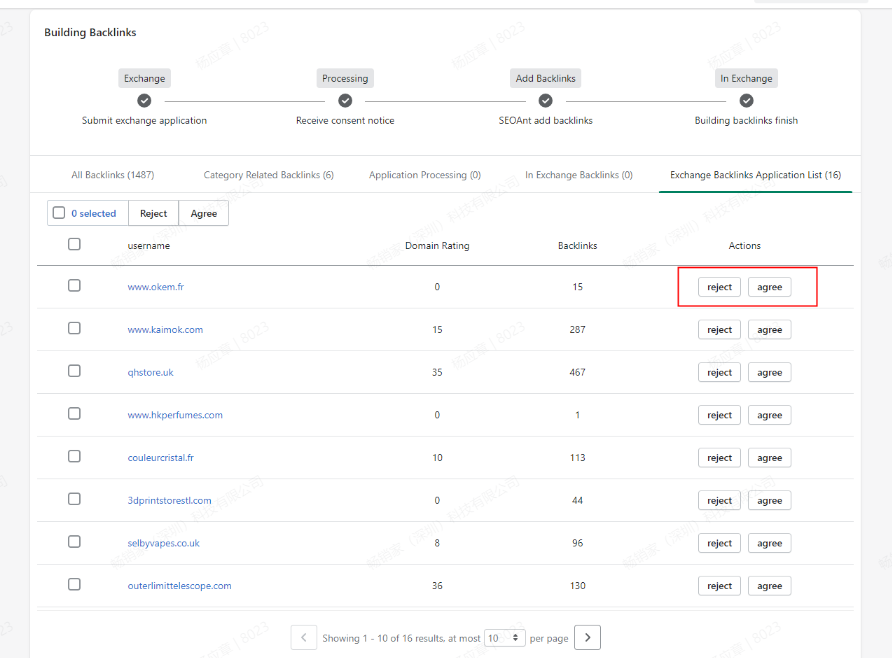Reject the couleurcristal.fr application
This screenshot has width=892, height=658.
720,458
